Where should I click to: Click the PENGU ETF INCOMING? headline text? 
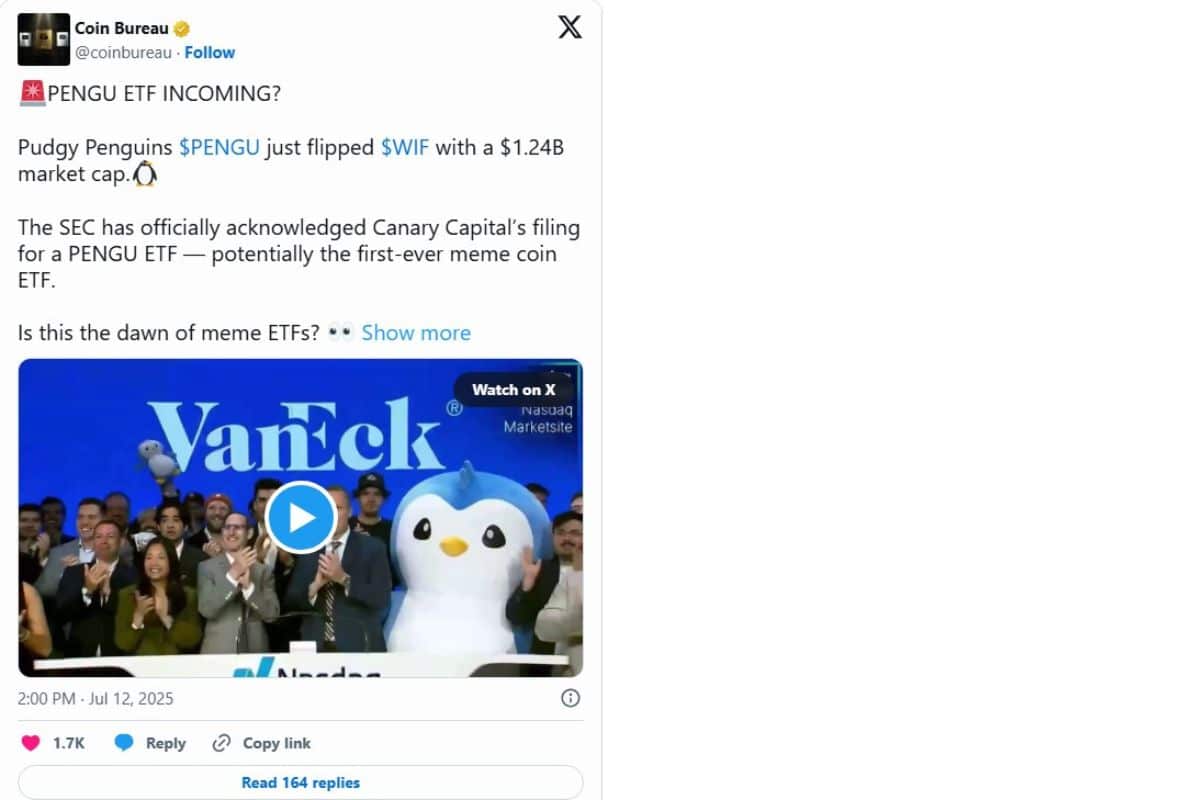click(164, 93)
